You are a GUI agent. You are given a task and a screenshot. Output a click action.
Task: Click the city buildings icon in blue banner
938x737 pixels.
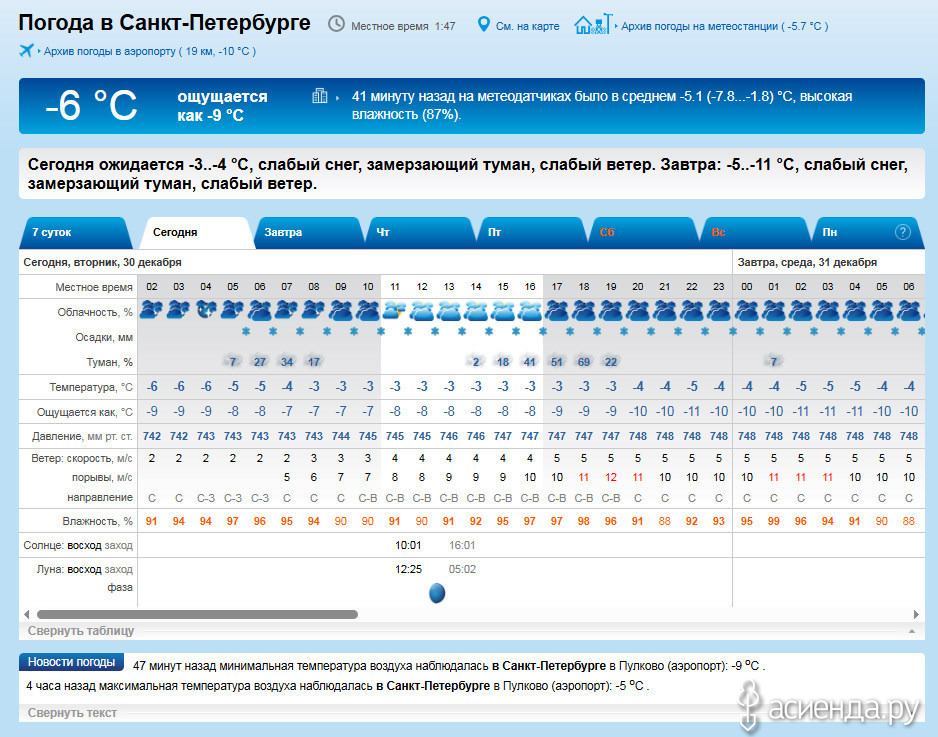click(x=320, y=97)
